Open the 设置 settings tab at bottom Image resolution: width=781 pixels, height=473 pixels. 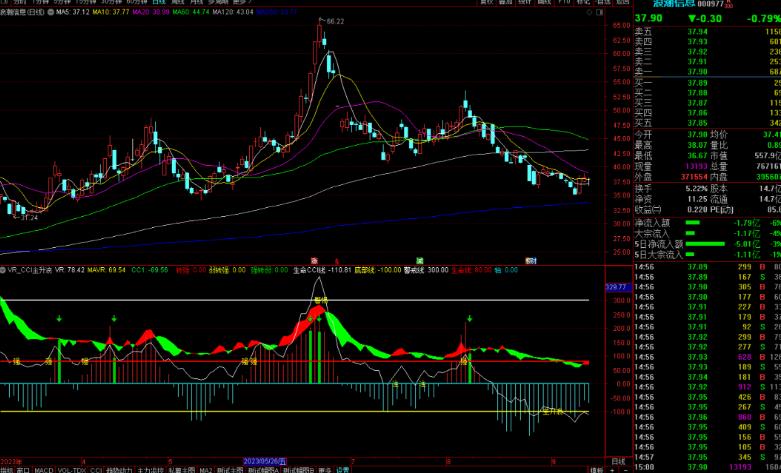(x=343, y=470)
